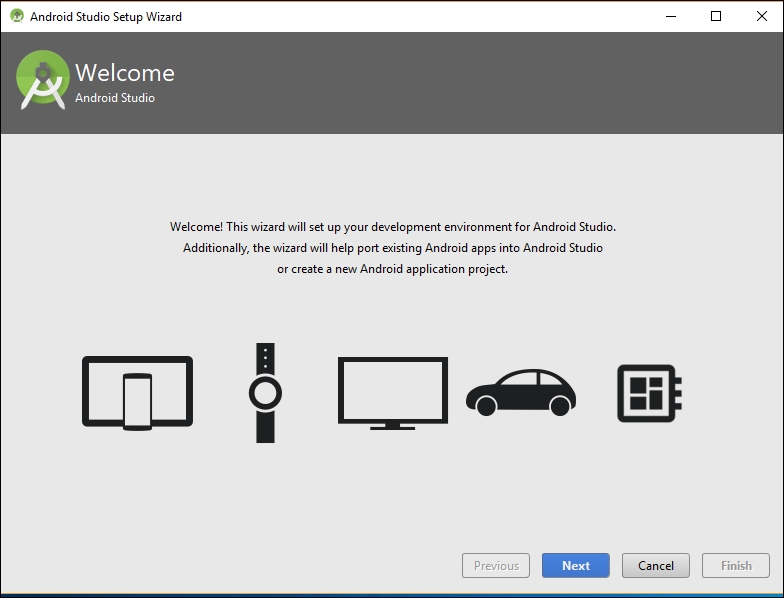
Task: Click the Cancel button
Action: pyautogui.click(x=656, y=566)
